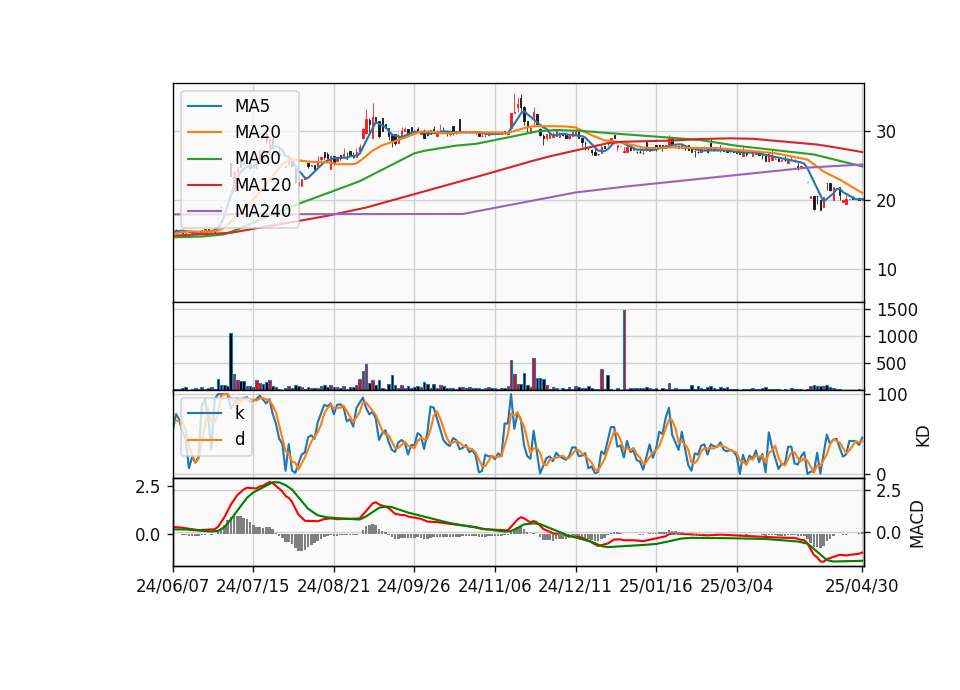The image size is (960, 690).
Task: Click the 24/08/21 date axis label
Action: pos(334,586)
